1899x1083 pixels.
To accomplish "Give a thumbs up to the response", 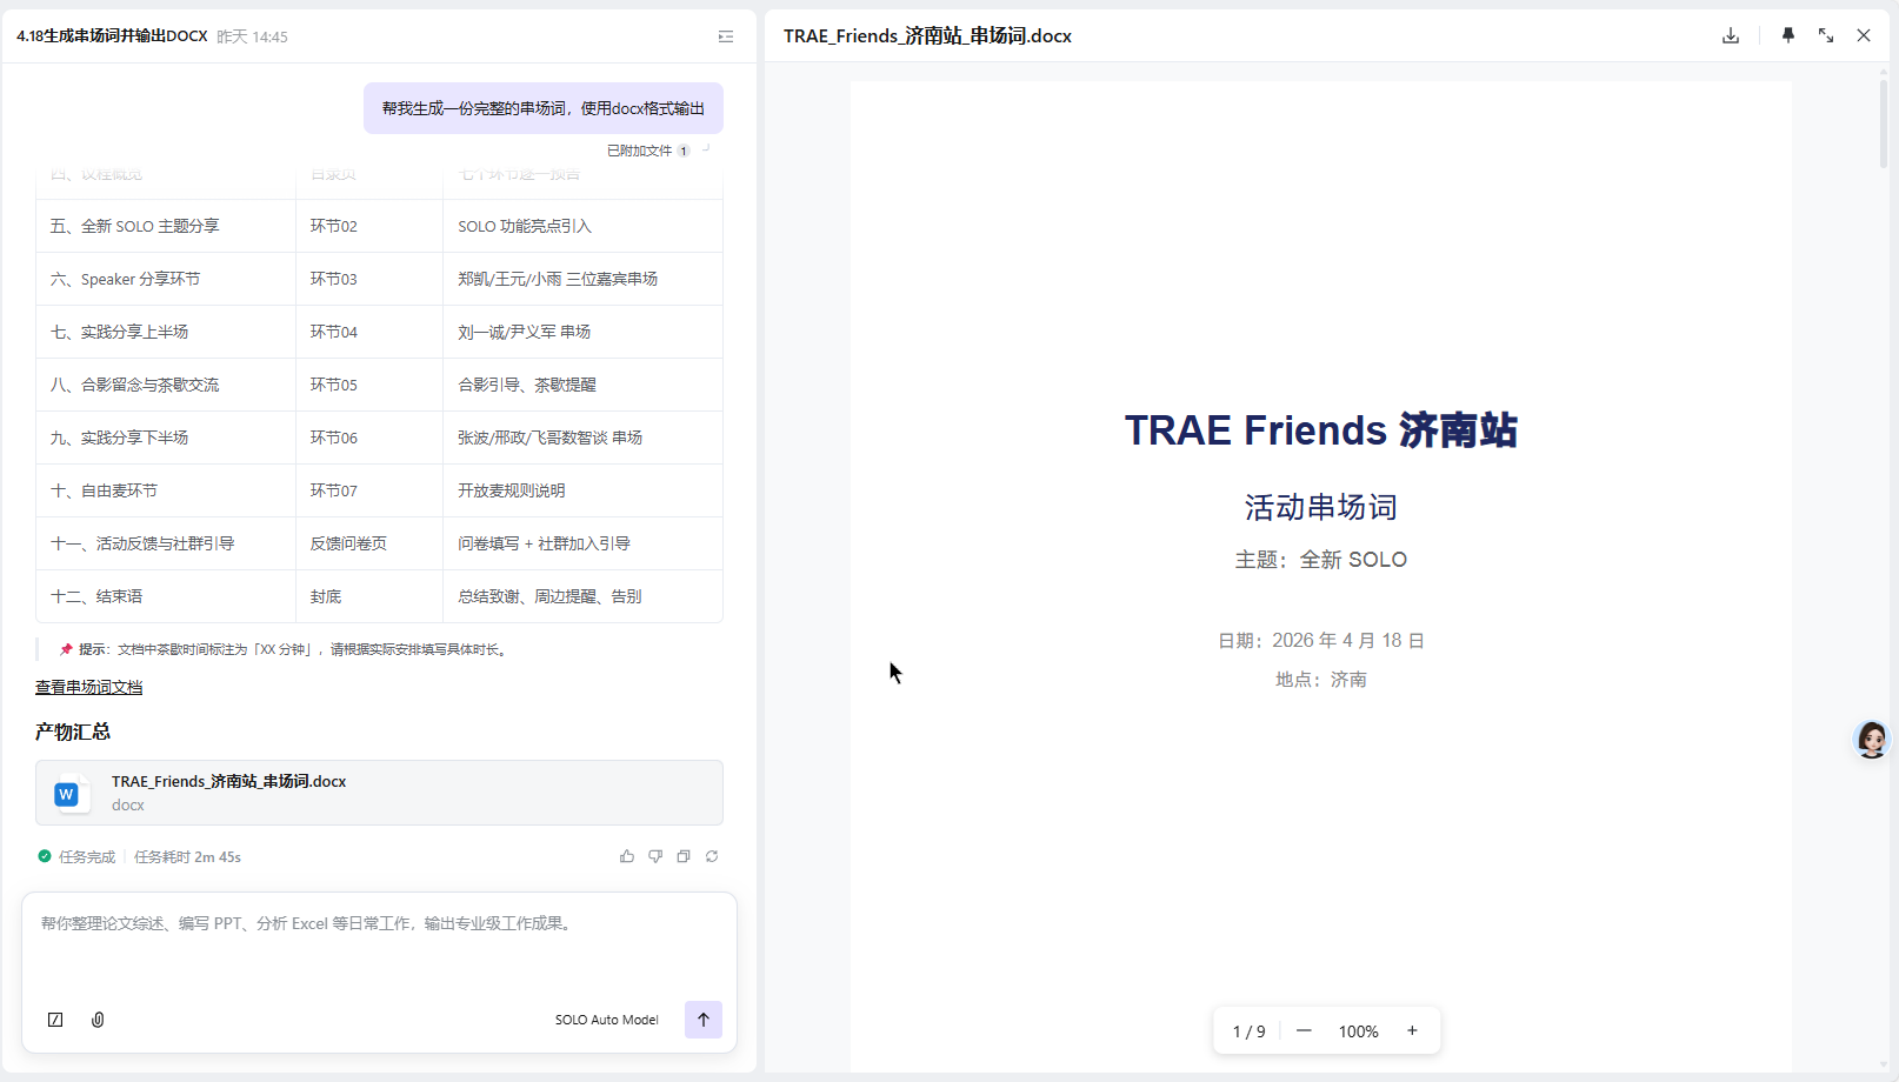I will pos(627,856).
